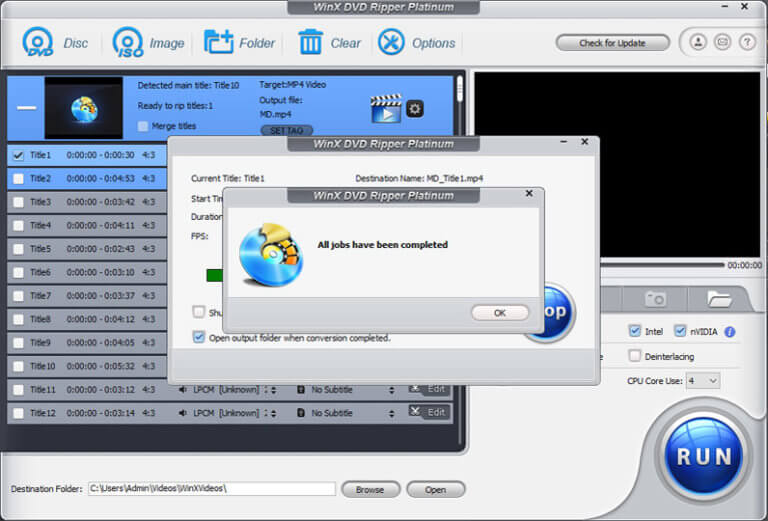Select the Title7 row

tap(87, 296)
